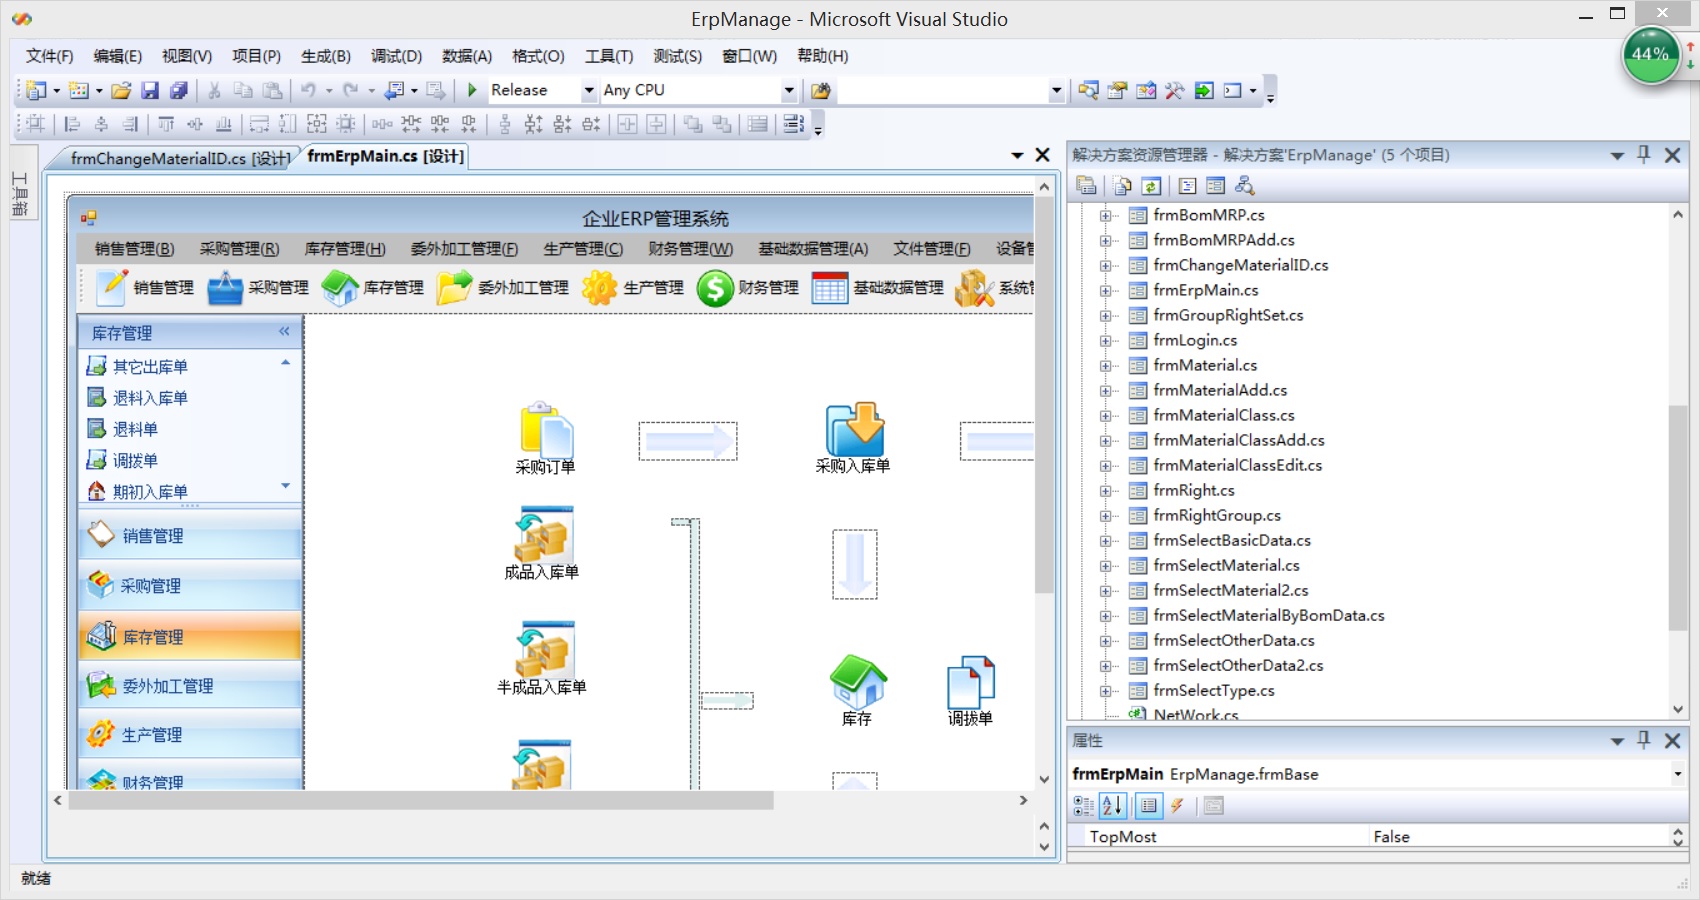Click Save All icon in toolbar
The height and width of the screenshot is (900, 1700).
tap(179, 91)
